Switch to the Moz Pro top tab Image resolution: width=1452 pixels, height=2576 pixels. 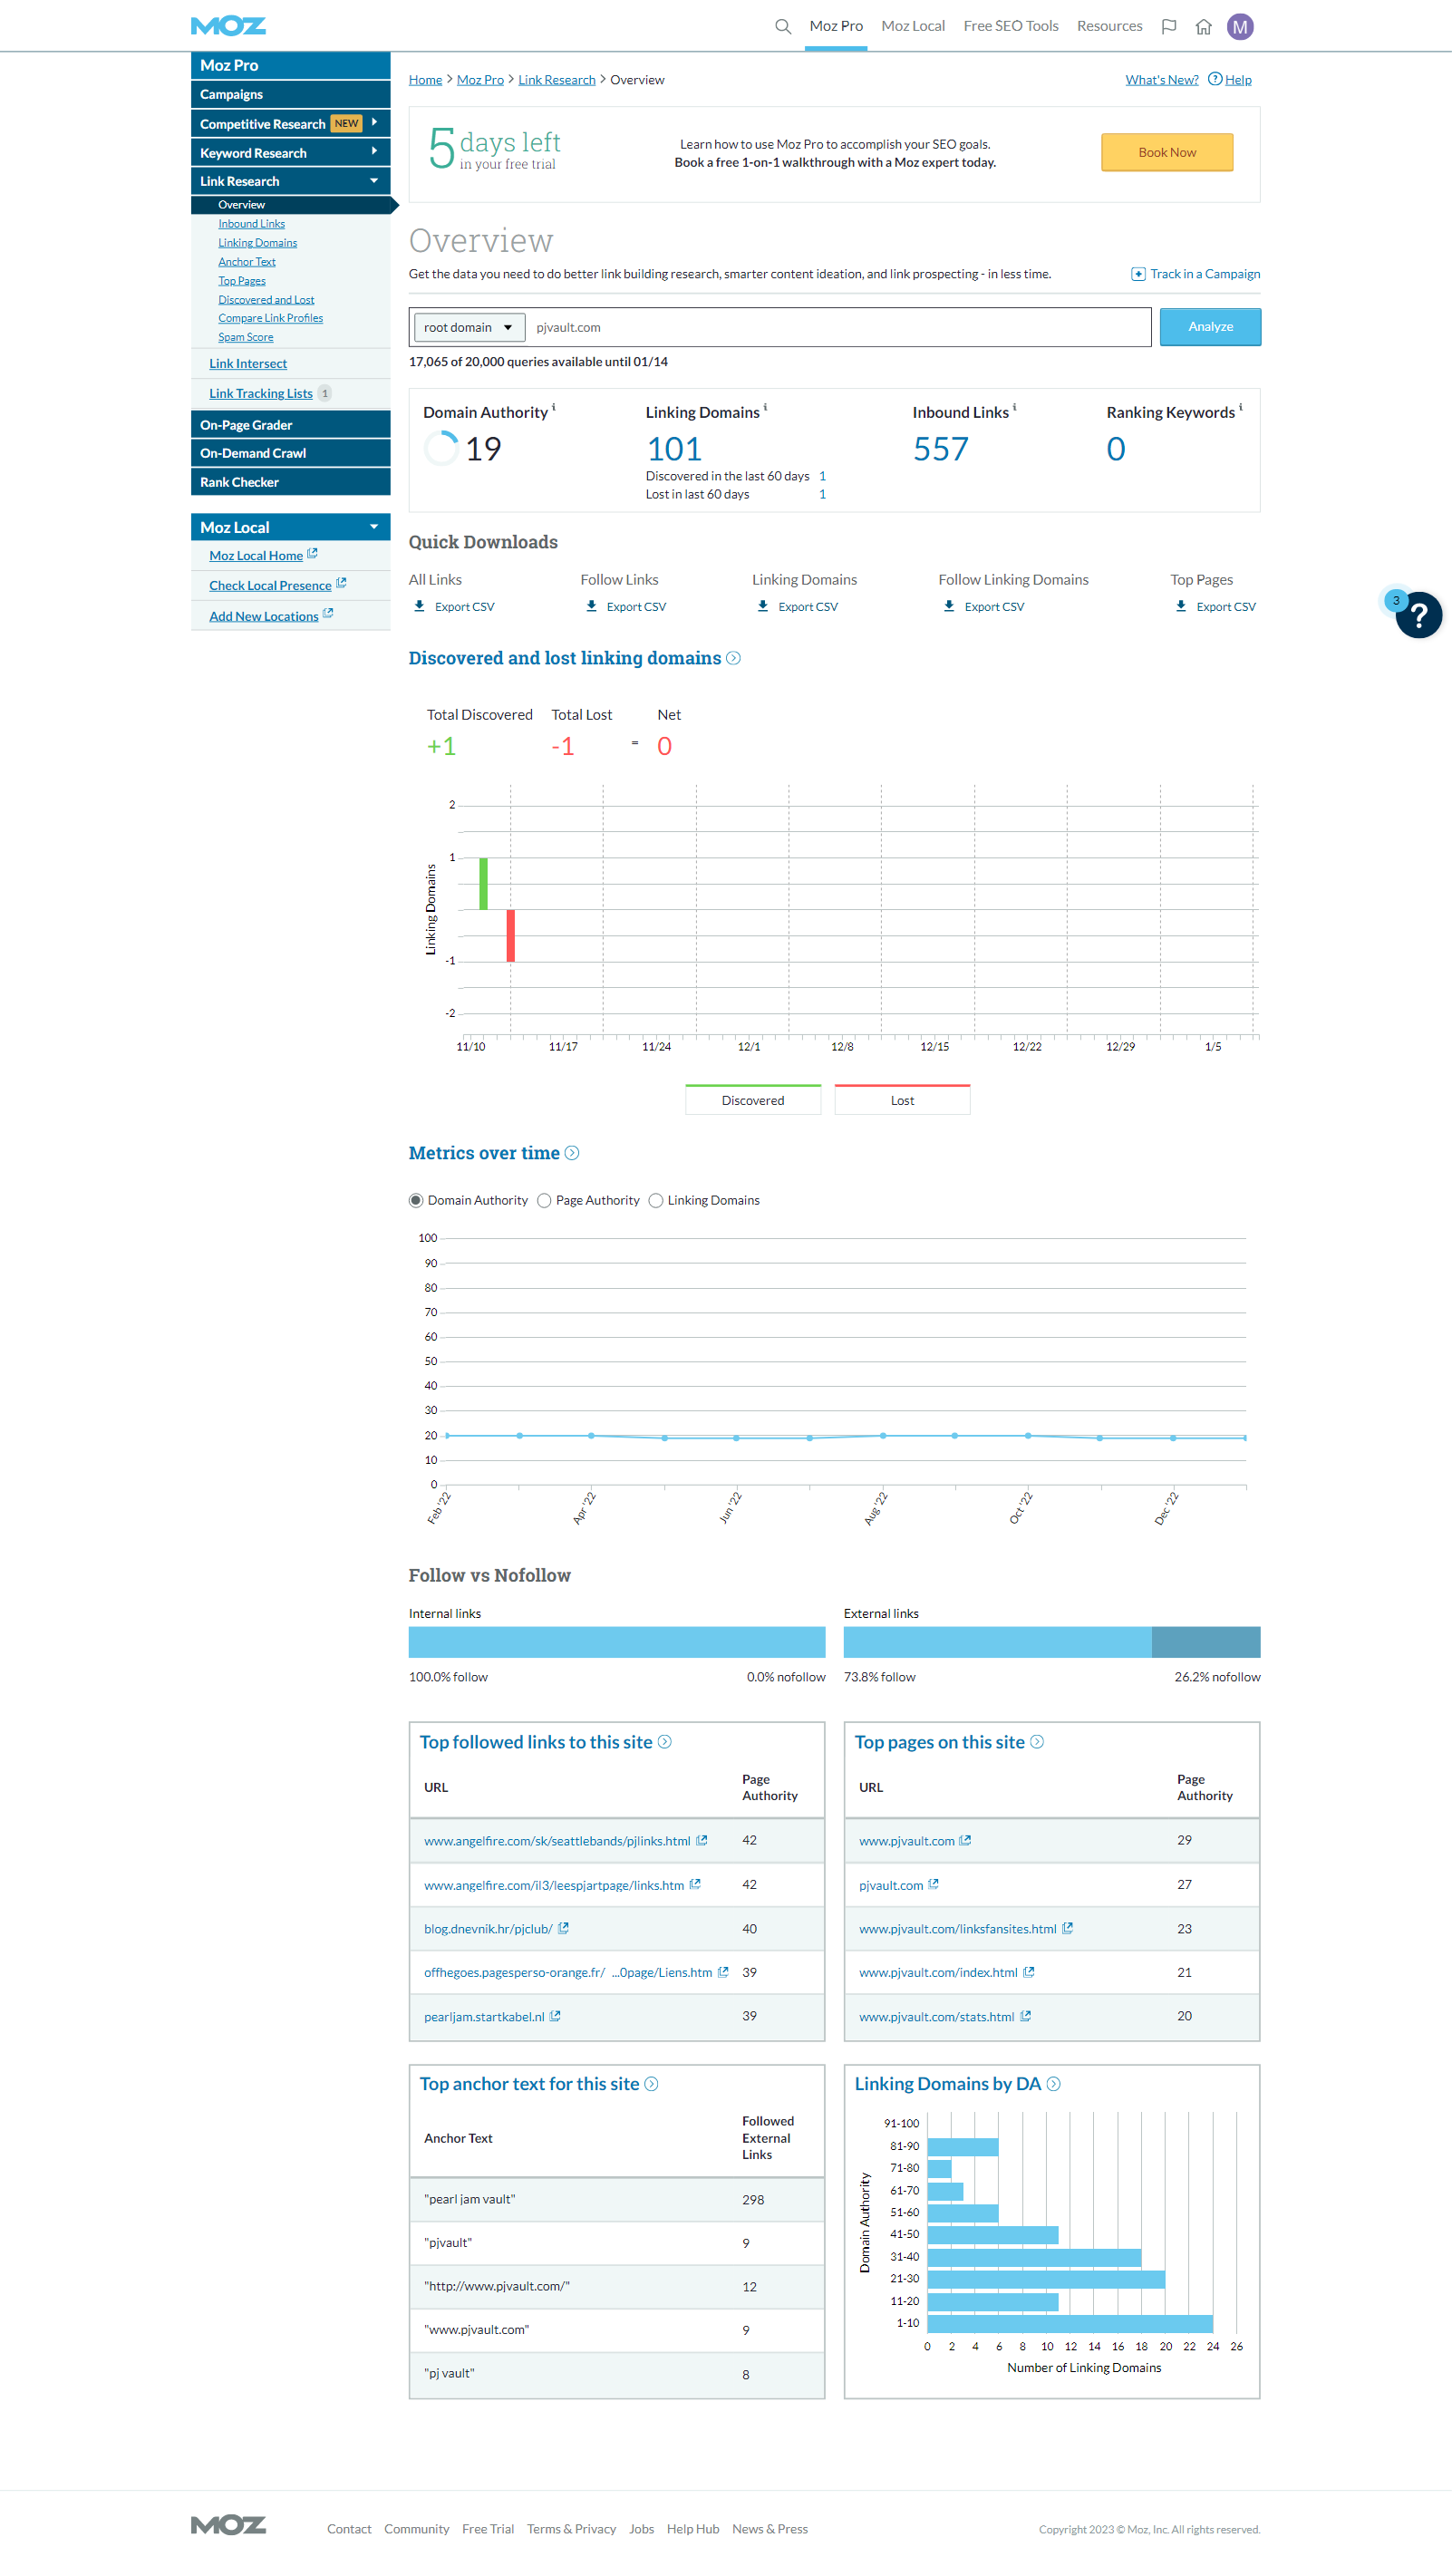836,26
